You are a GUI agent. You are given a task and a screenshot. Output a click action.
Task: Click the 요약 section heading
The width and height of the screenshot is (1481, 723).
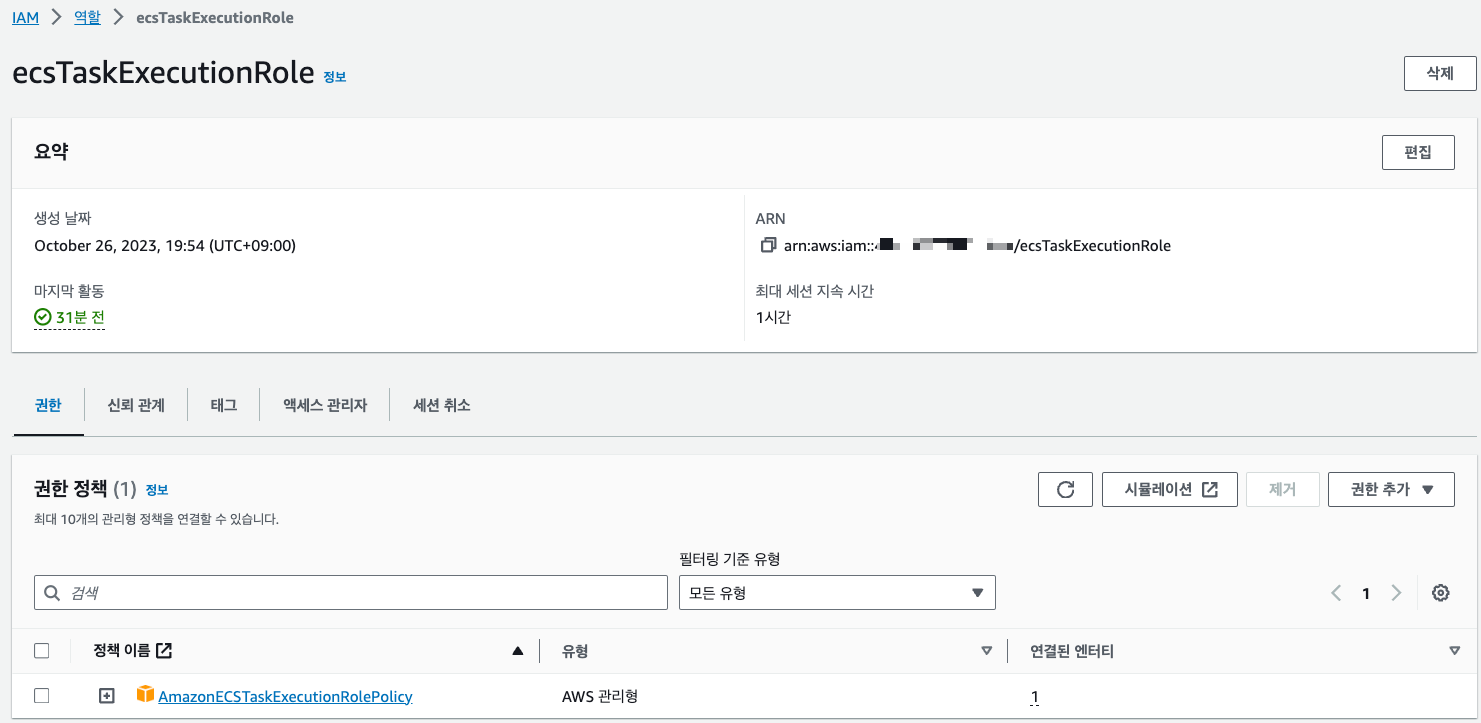51,152
